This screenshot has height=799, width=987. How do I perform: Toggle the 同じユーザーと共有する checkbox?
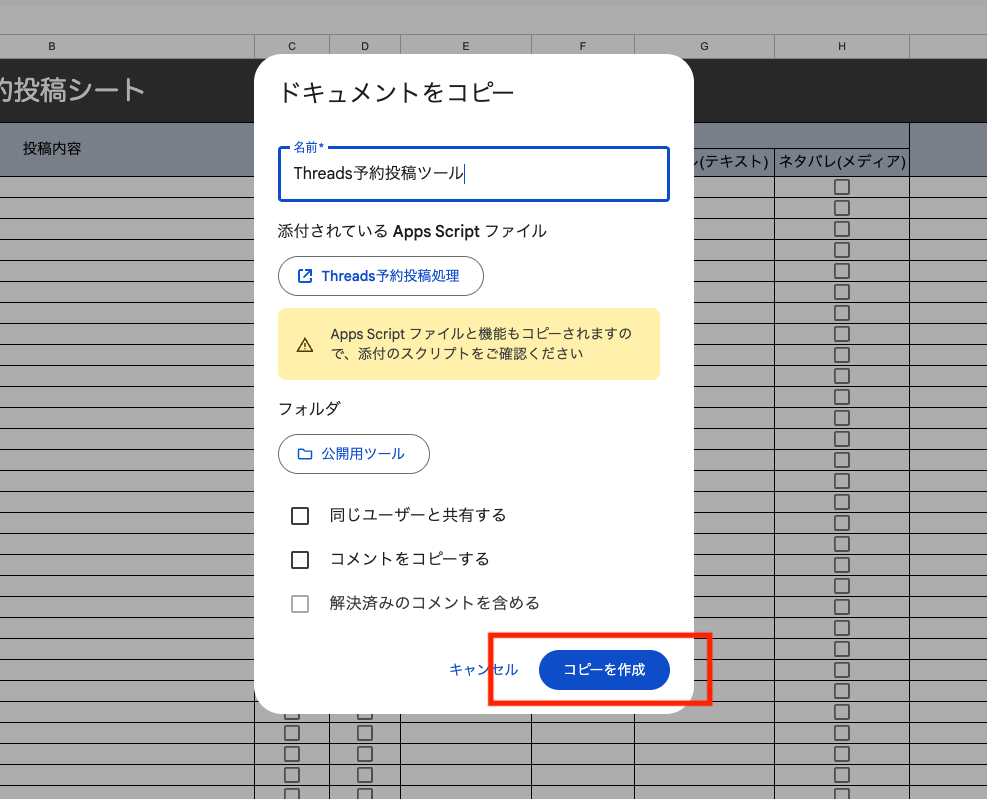point(300,516)
